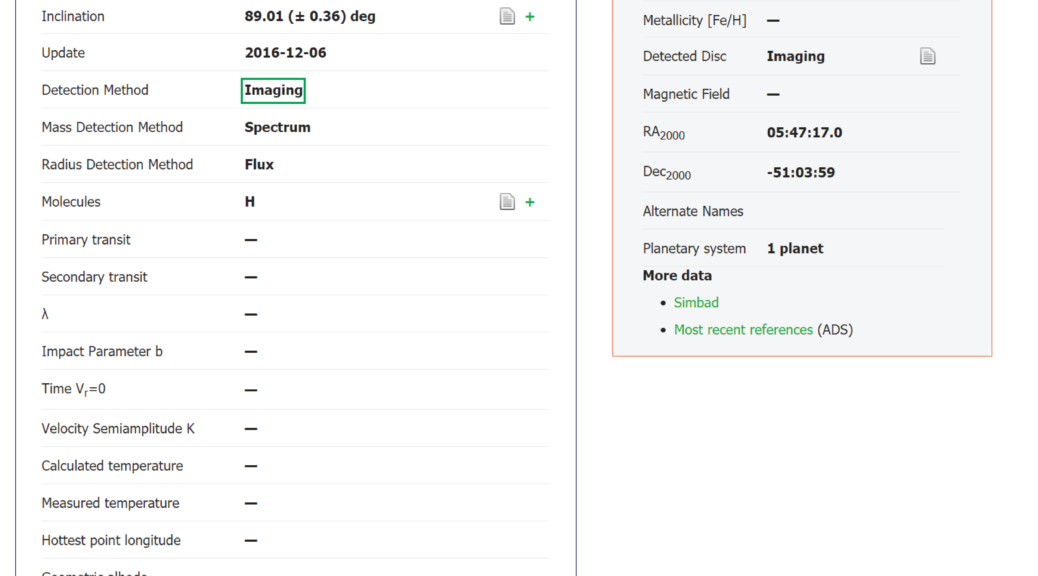Open the Inclination reference document icon
This screenshot has width=1038, height=576.
coord(507,17)
